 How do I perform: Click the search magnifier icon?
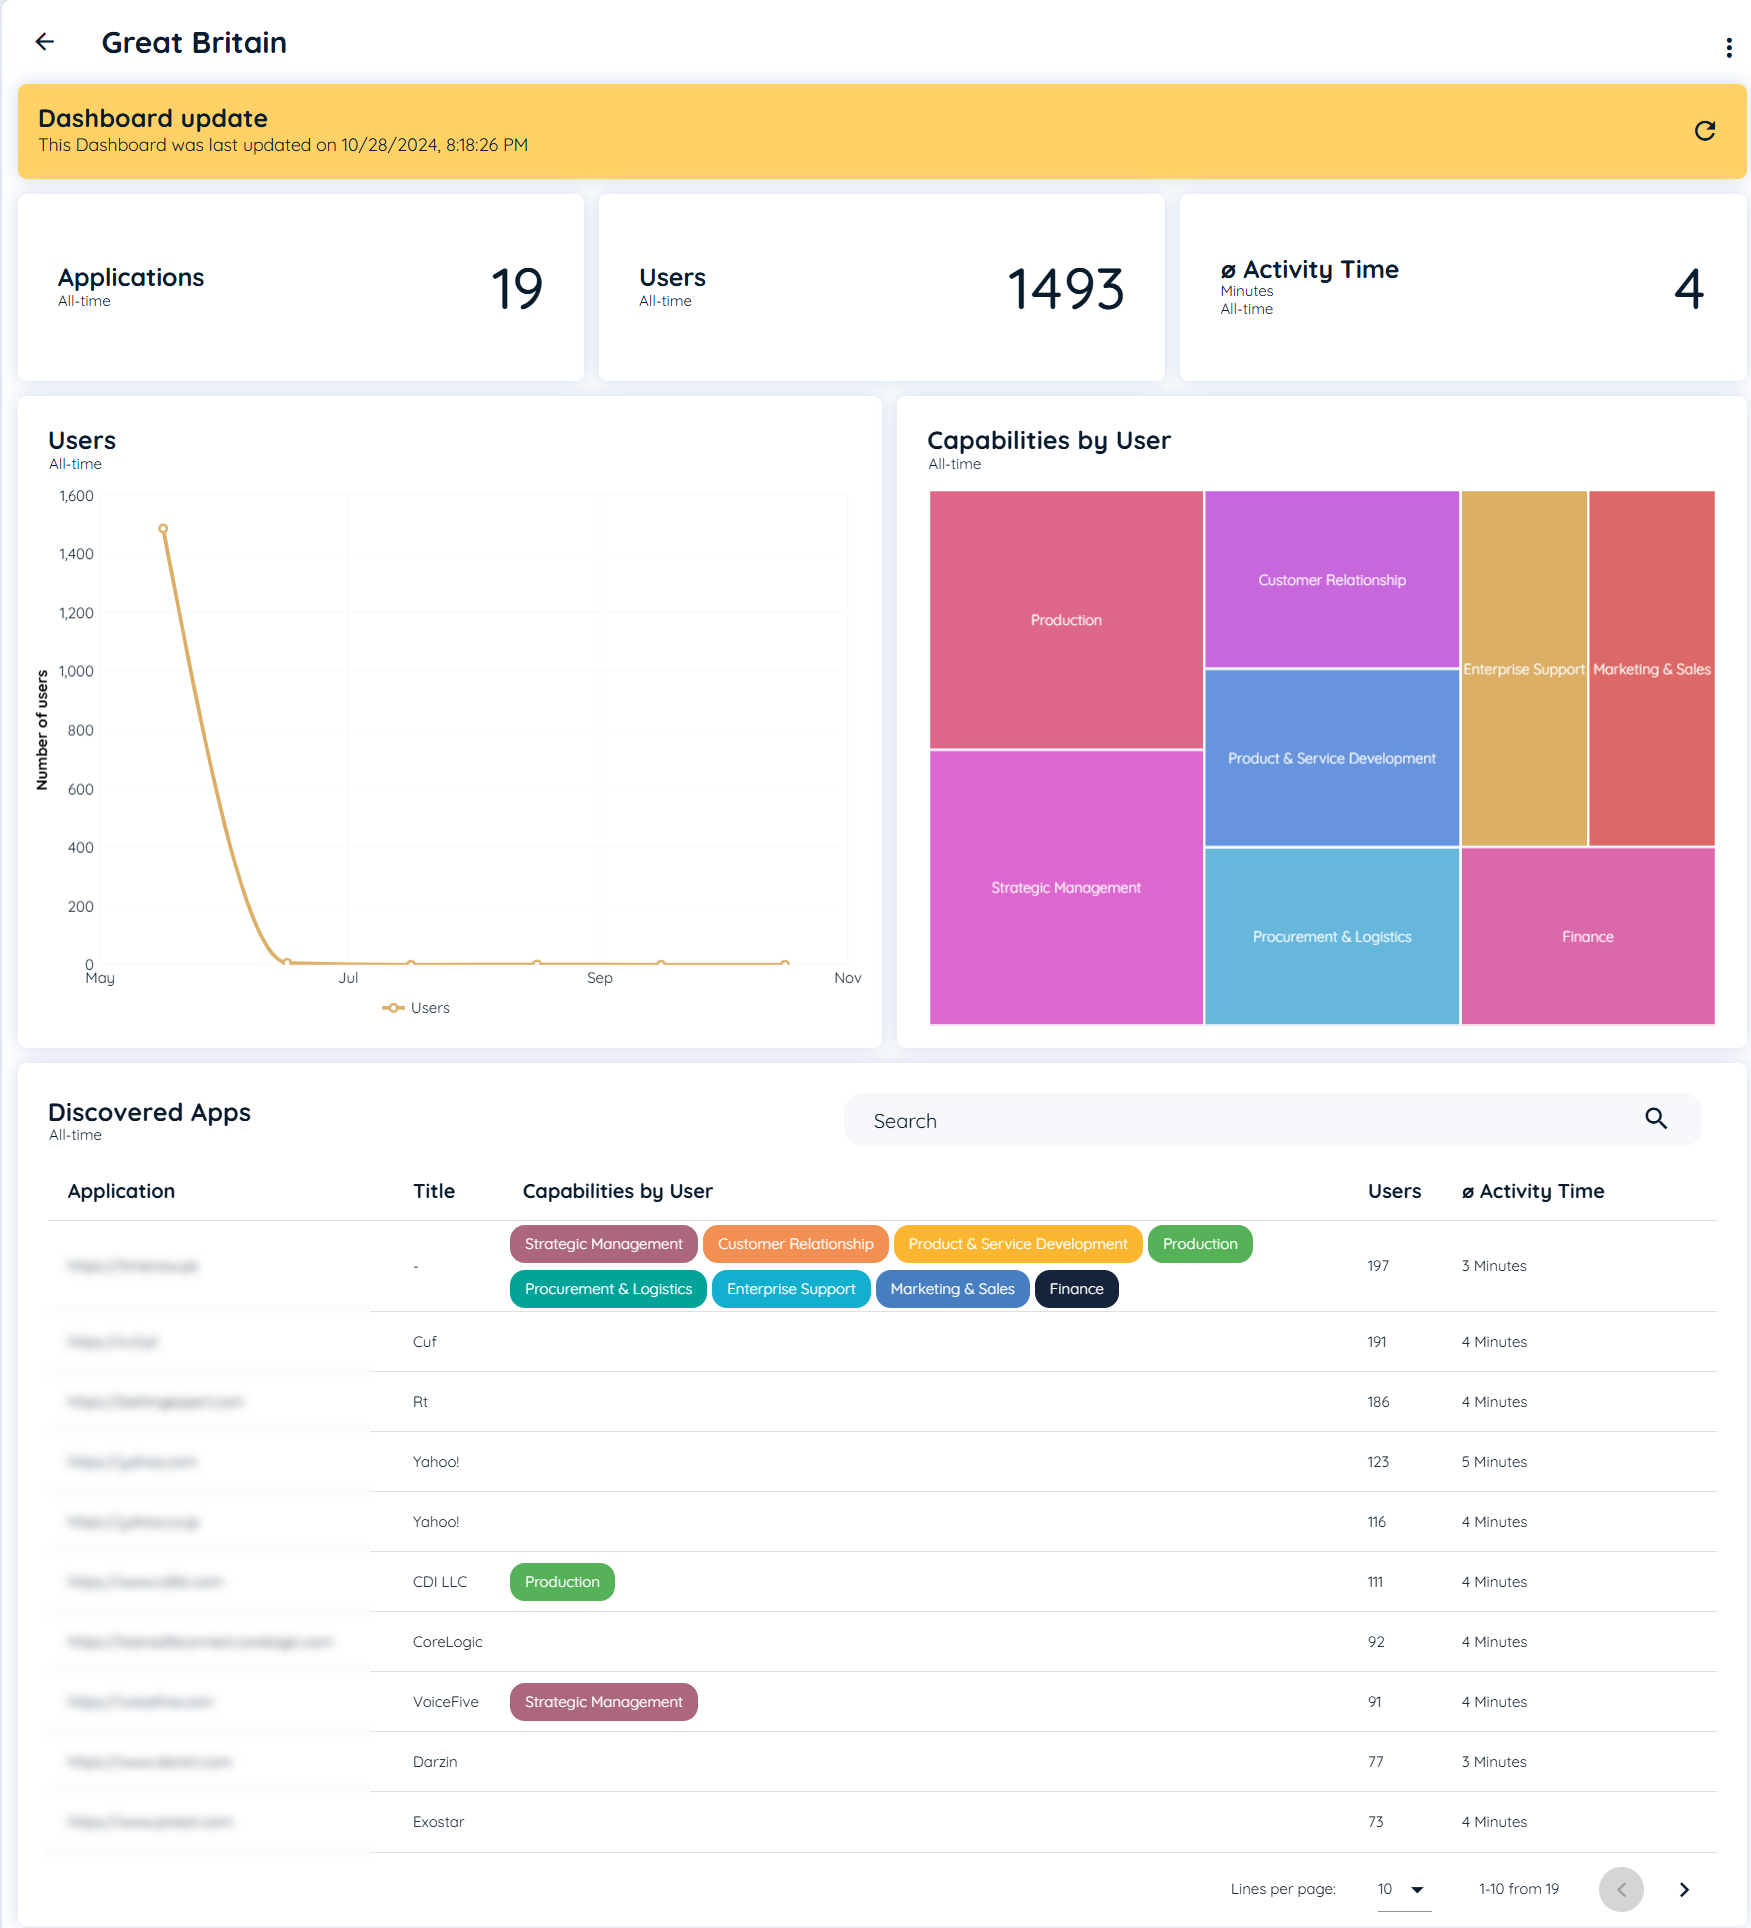pos(1656,1119)
